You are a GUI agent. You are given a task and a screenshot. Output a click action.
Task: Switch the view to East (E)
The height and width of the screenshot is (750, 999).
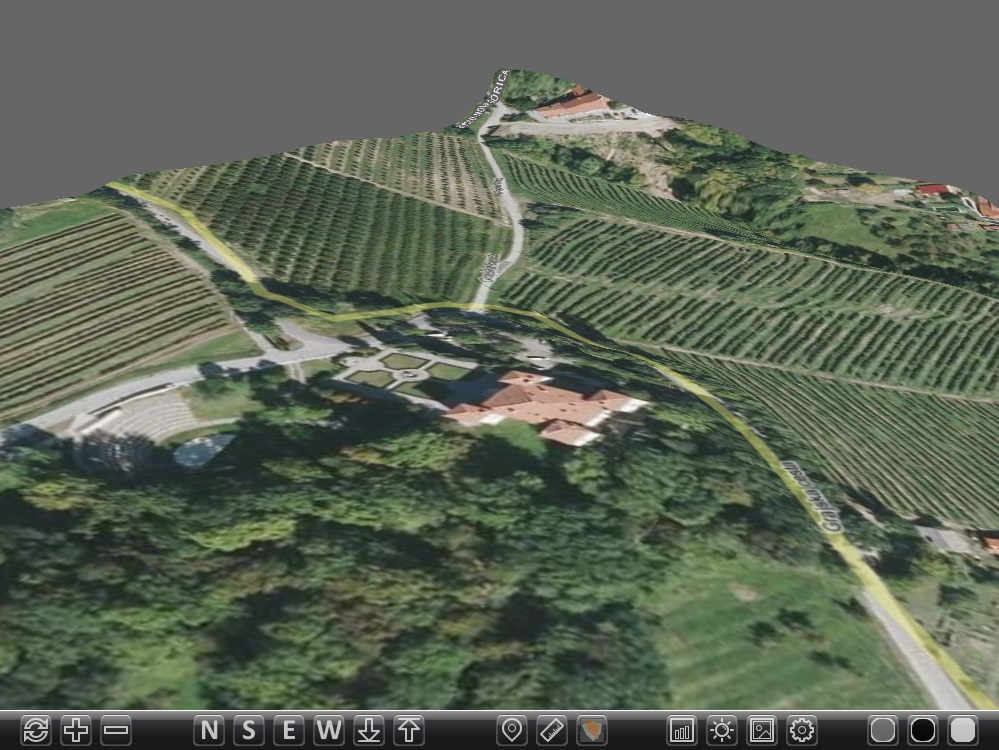pyautogui.click(x=288, y=730)
